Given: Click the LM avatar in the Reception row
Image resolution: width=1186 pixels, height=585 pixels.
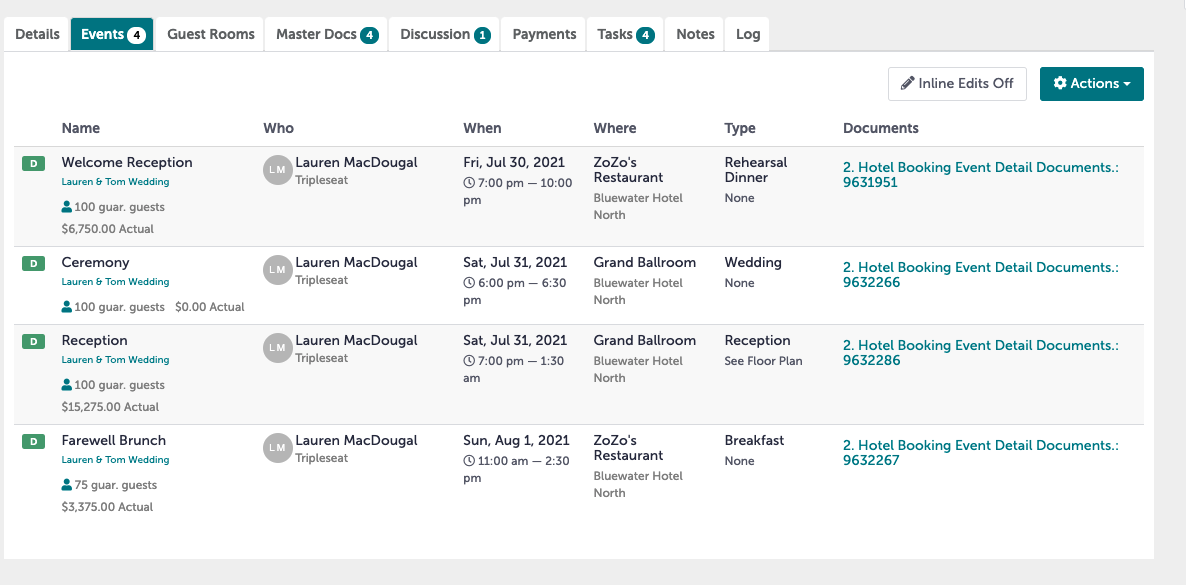Looking at the screenshot, I should click(x=278, y=348).
